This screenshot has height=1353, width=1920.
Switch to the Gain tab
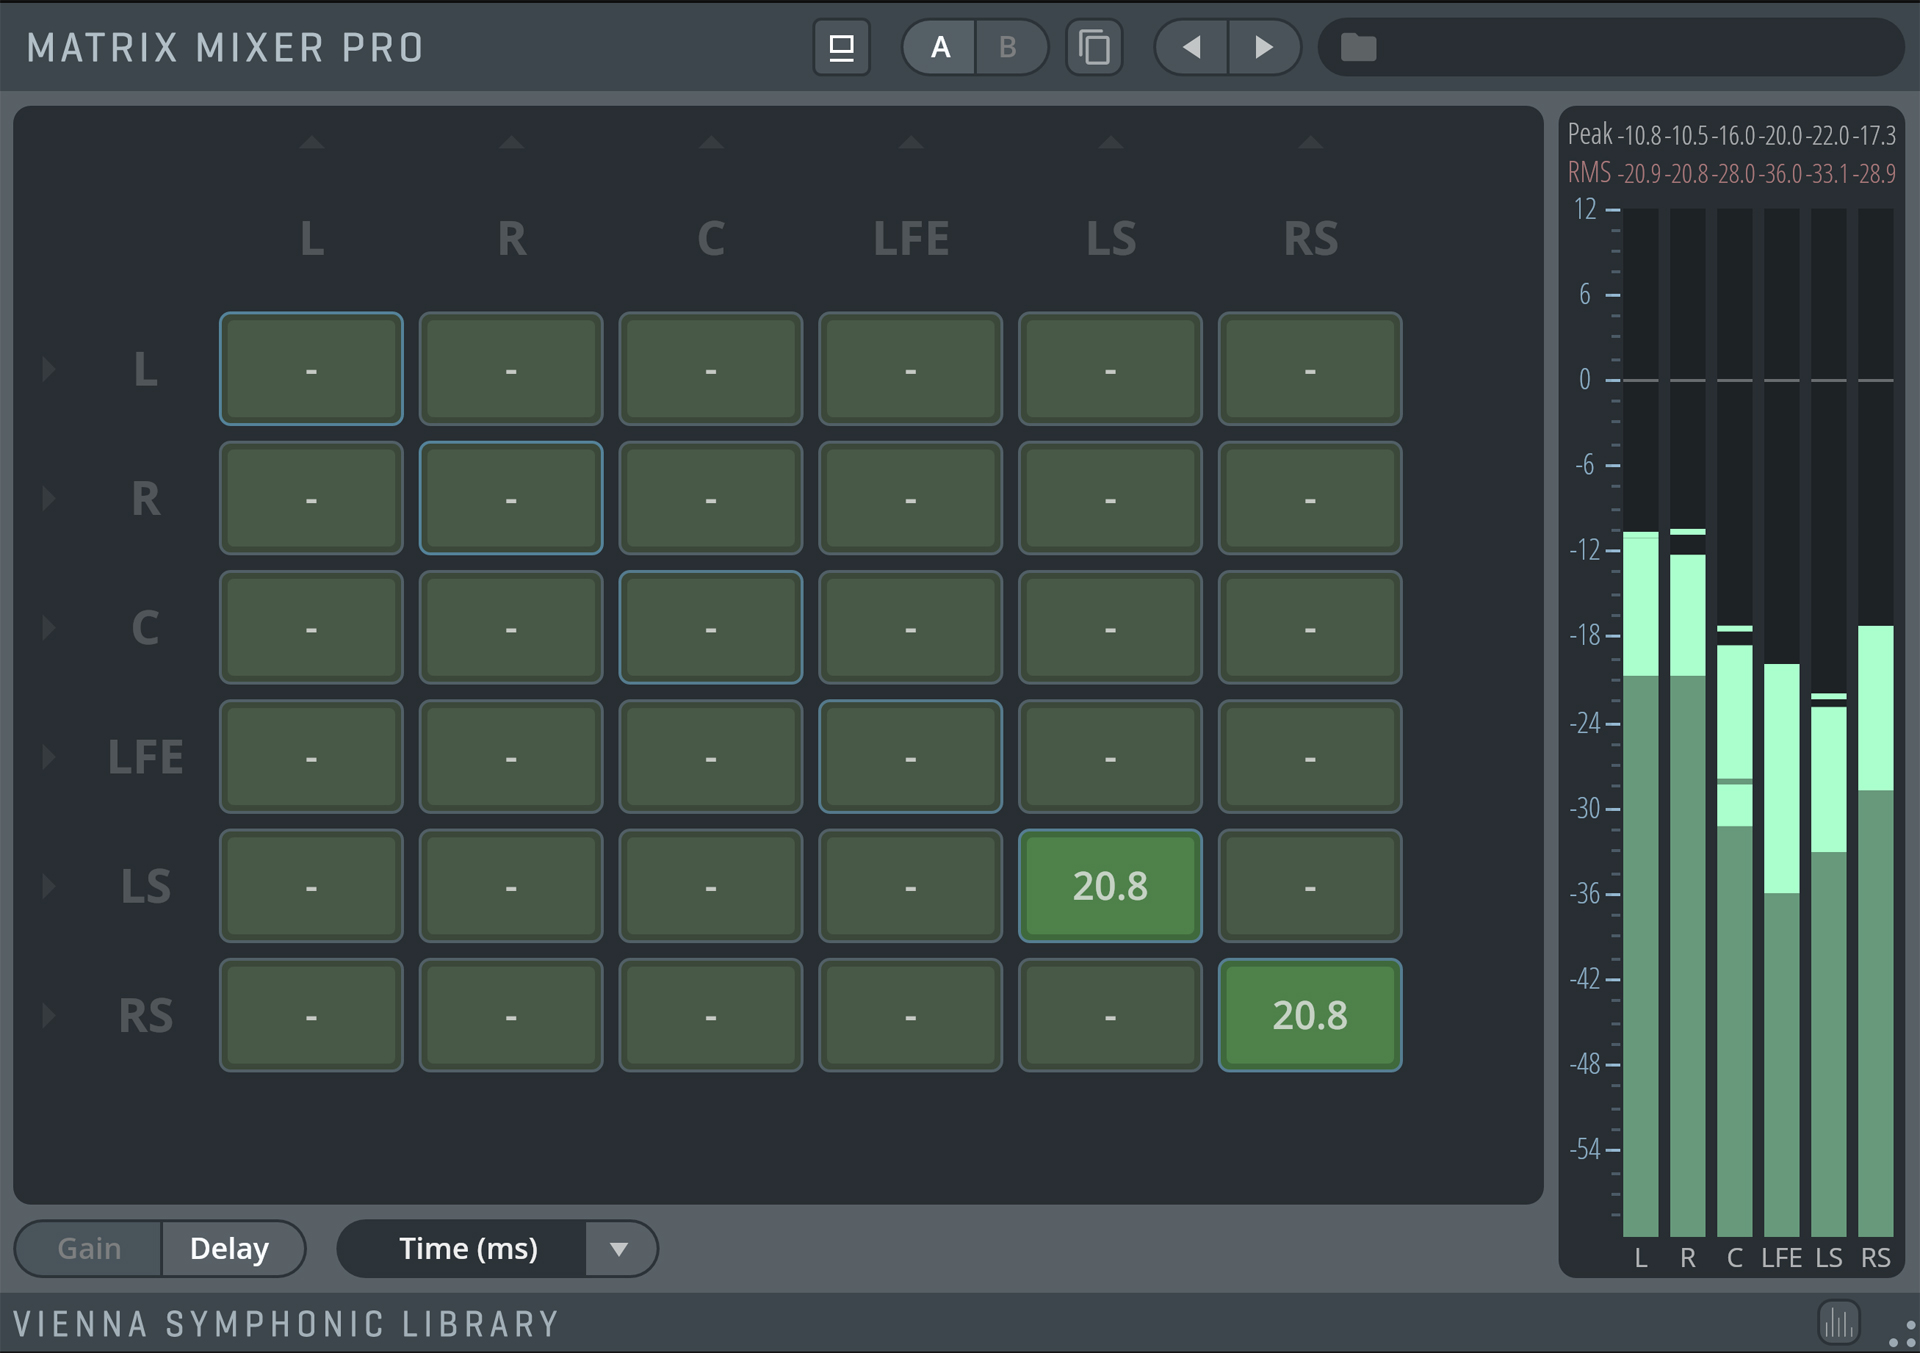[89, 1249]
